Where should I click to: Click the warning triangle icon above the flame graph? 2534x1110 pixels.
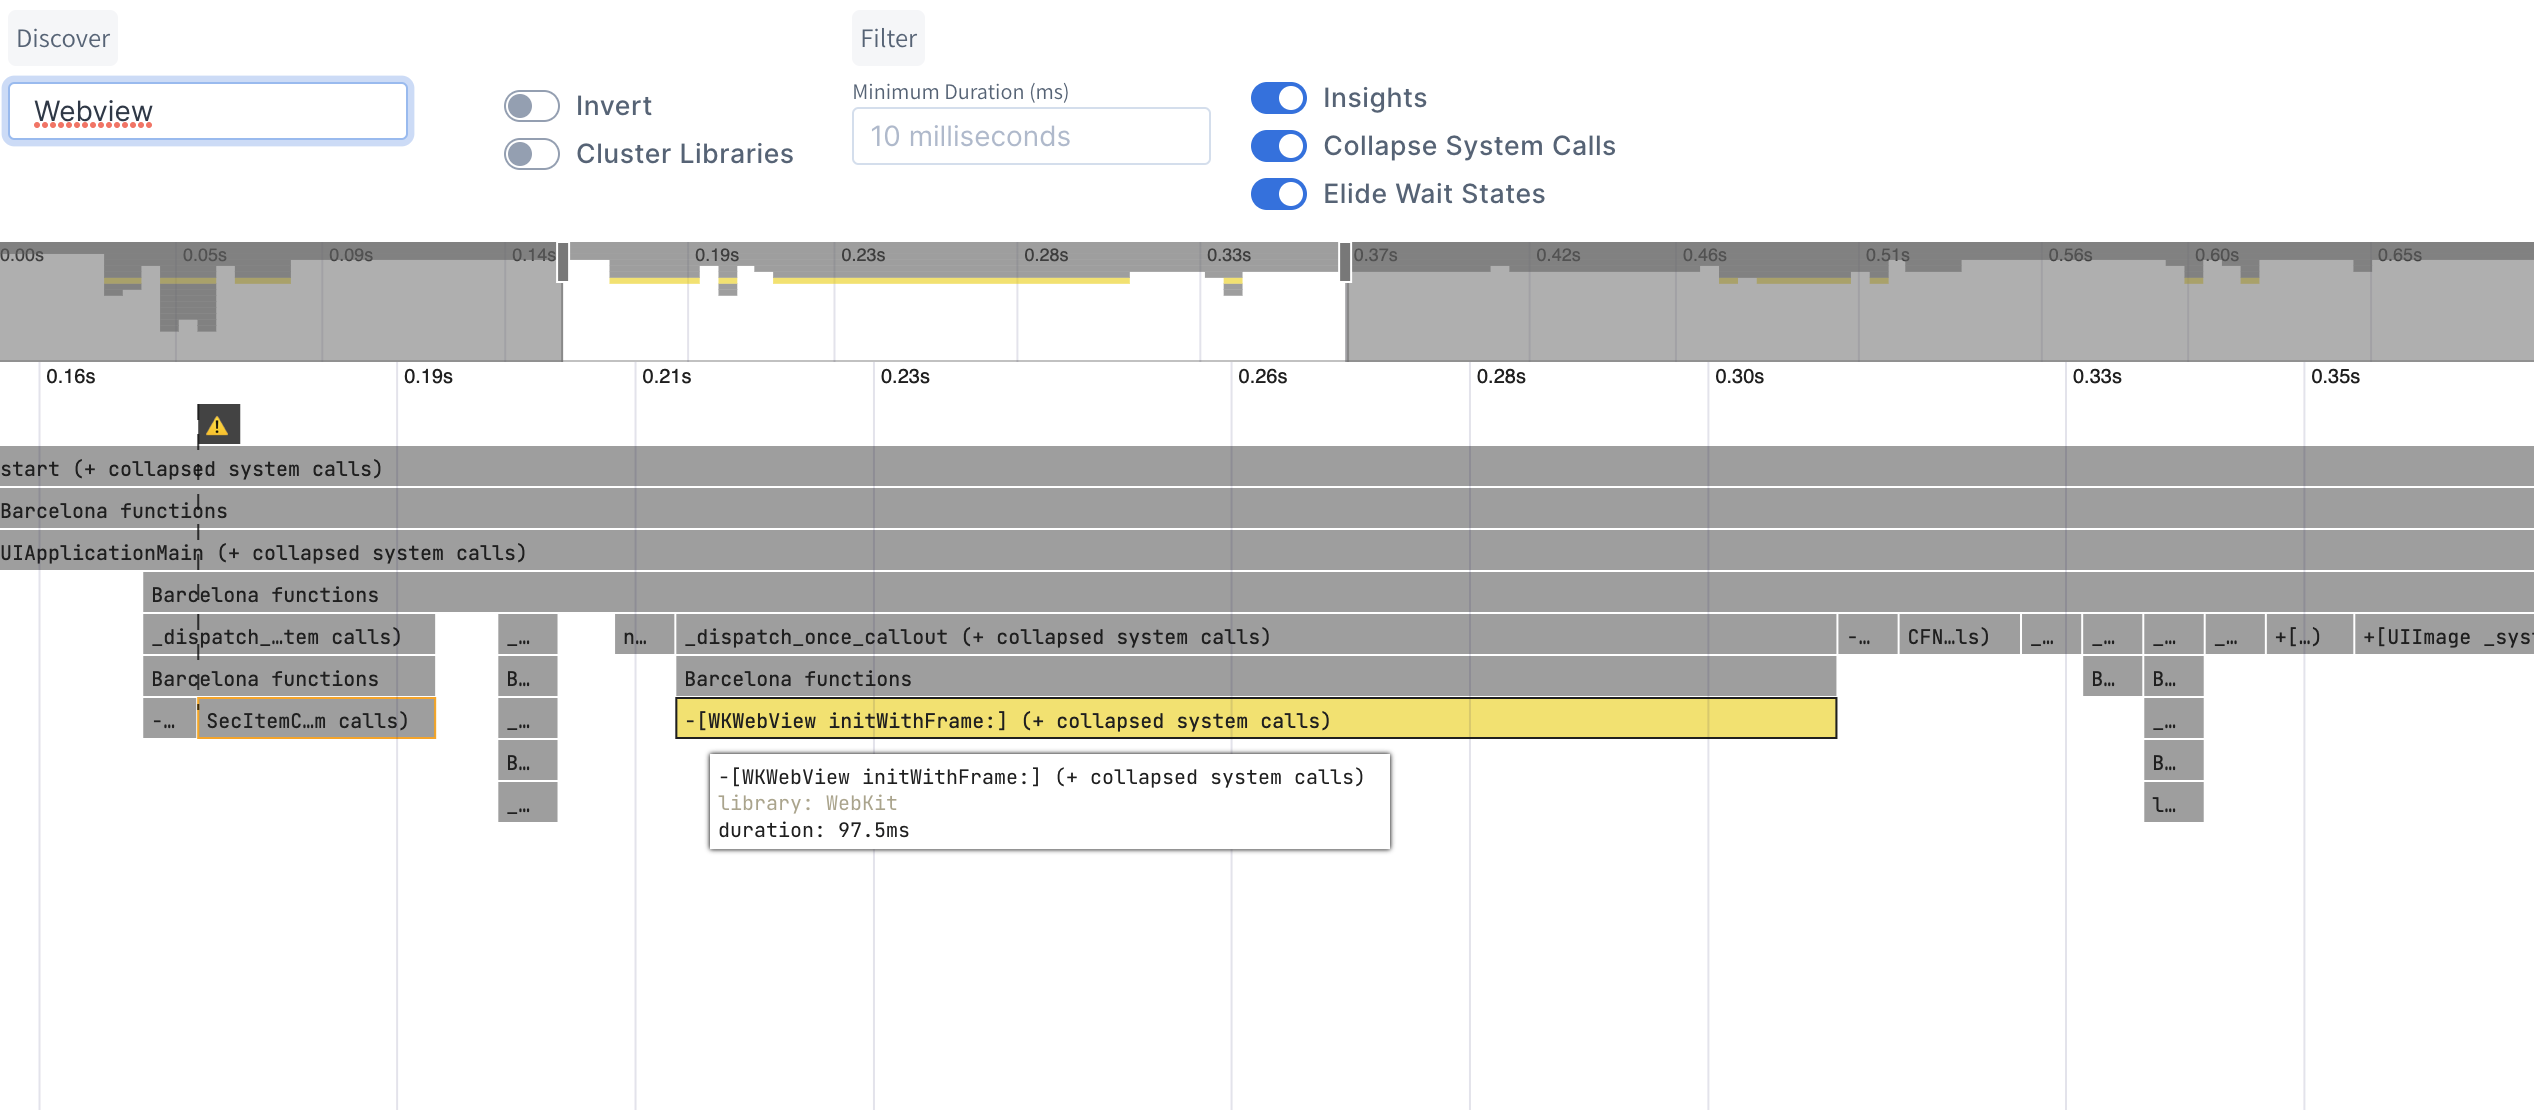(216, 424)
